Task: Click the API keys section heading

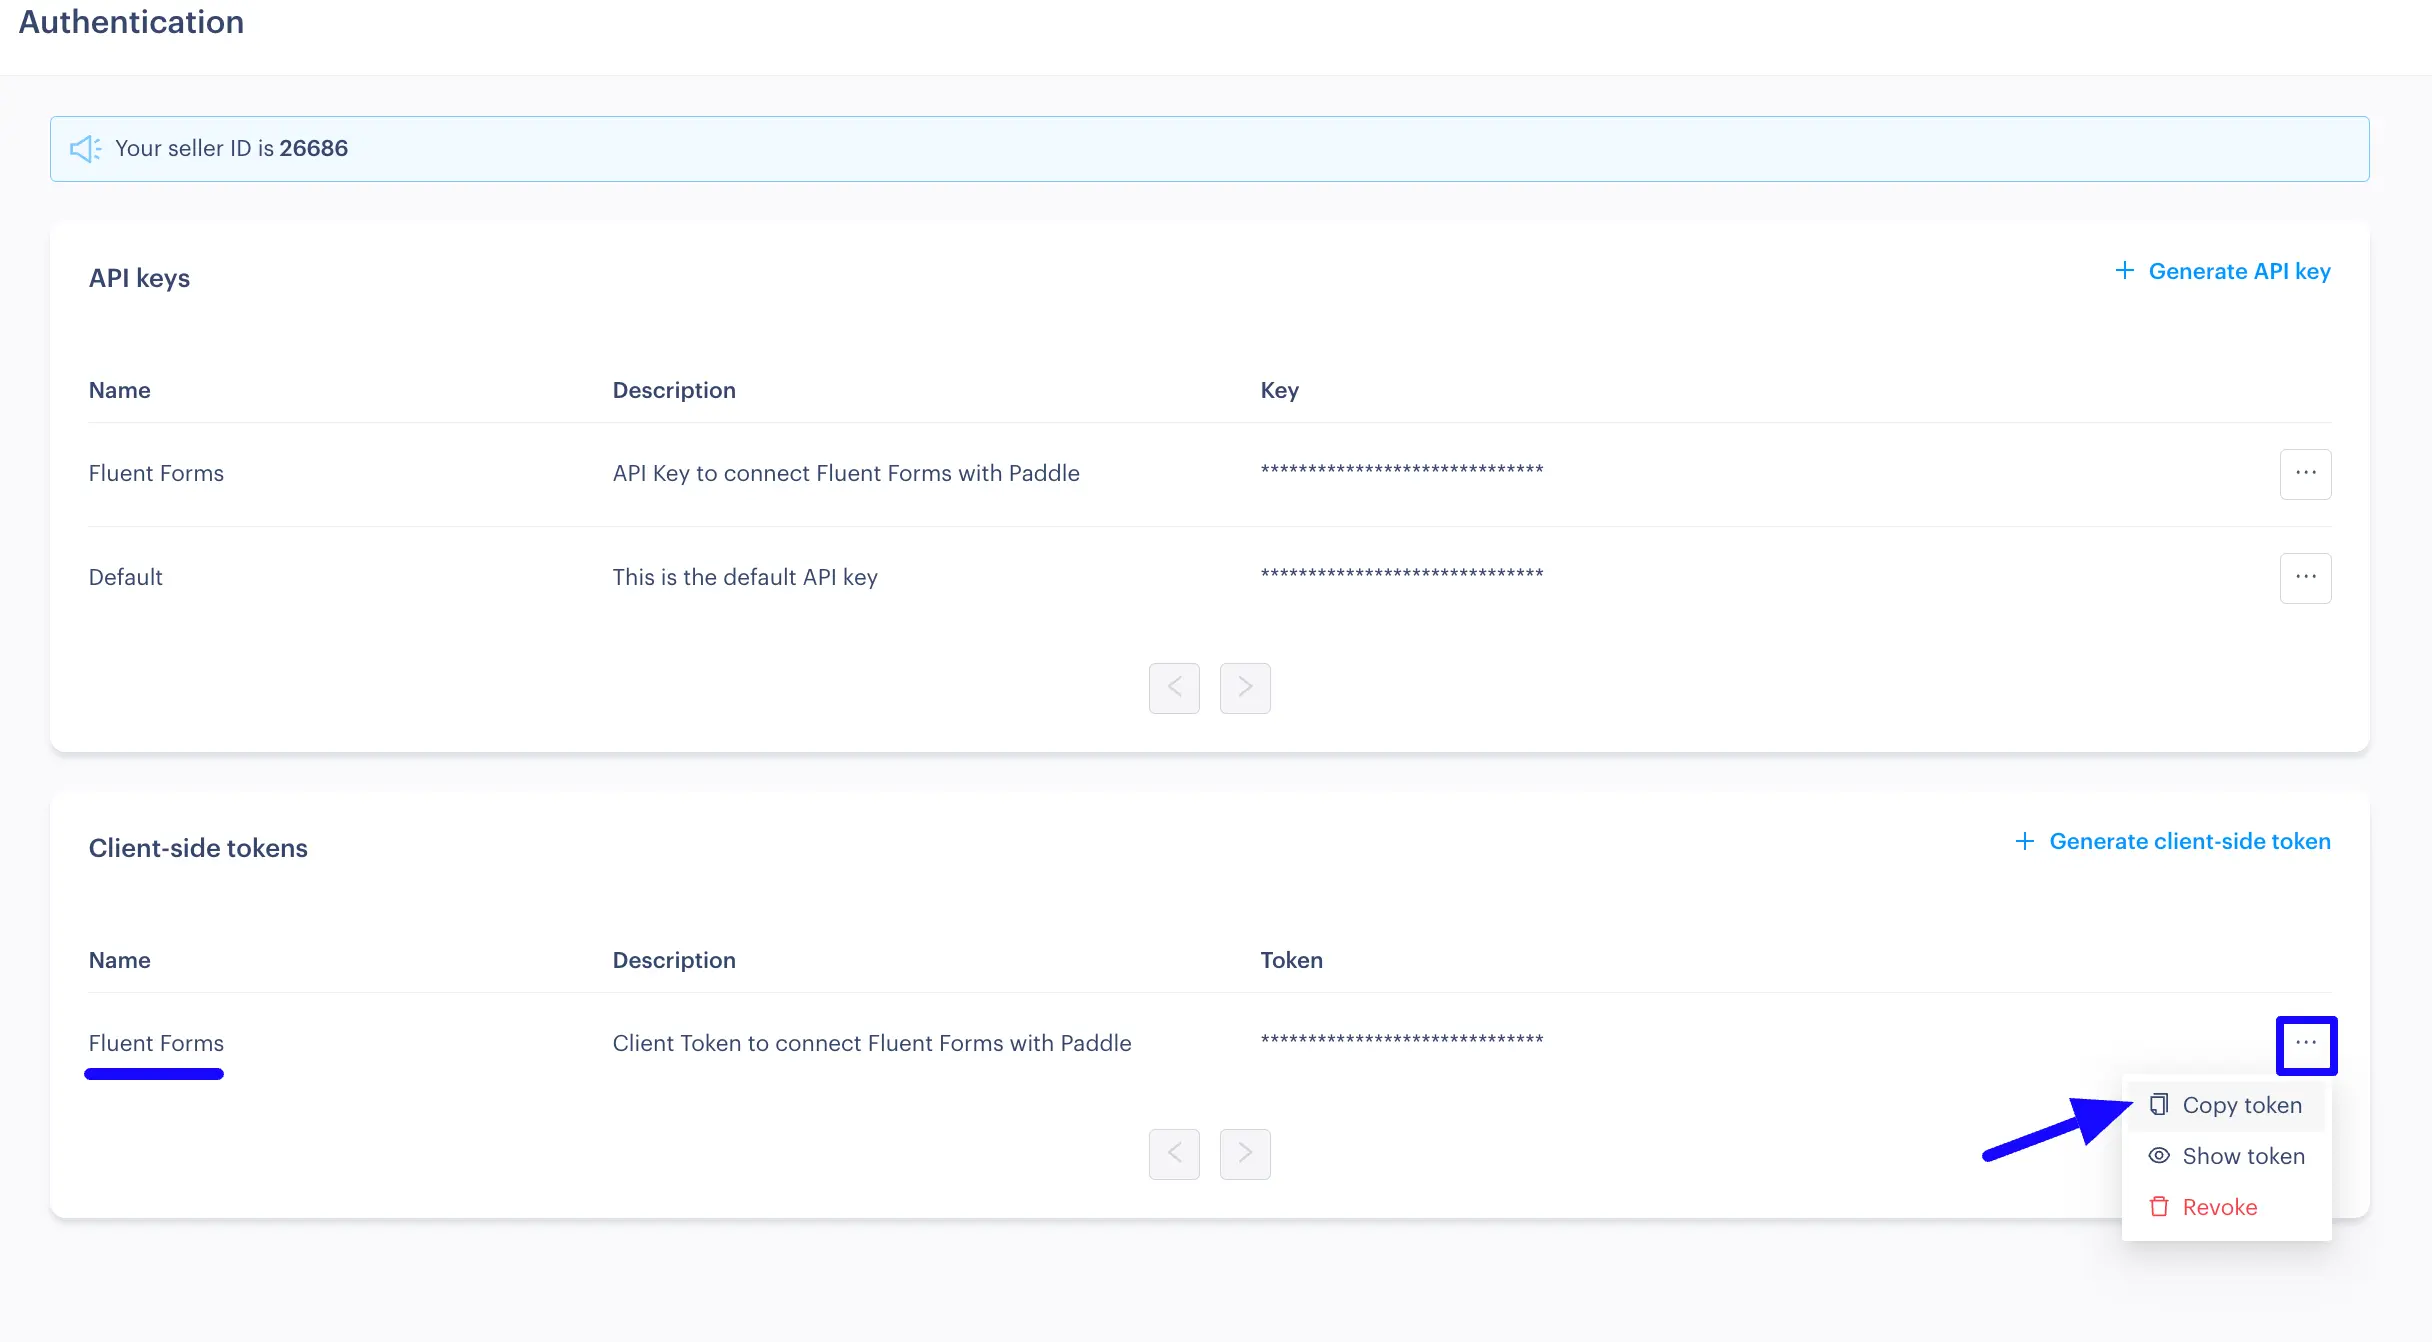Action: click(139, 278)
